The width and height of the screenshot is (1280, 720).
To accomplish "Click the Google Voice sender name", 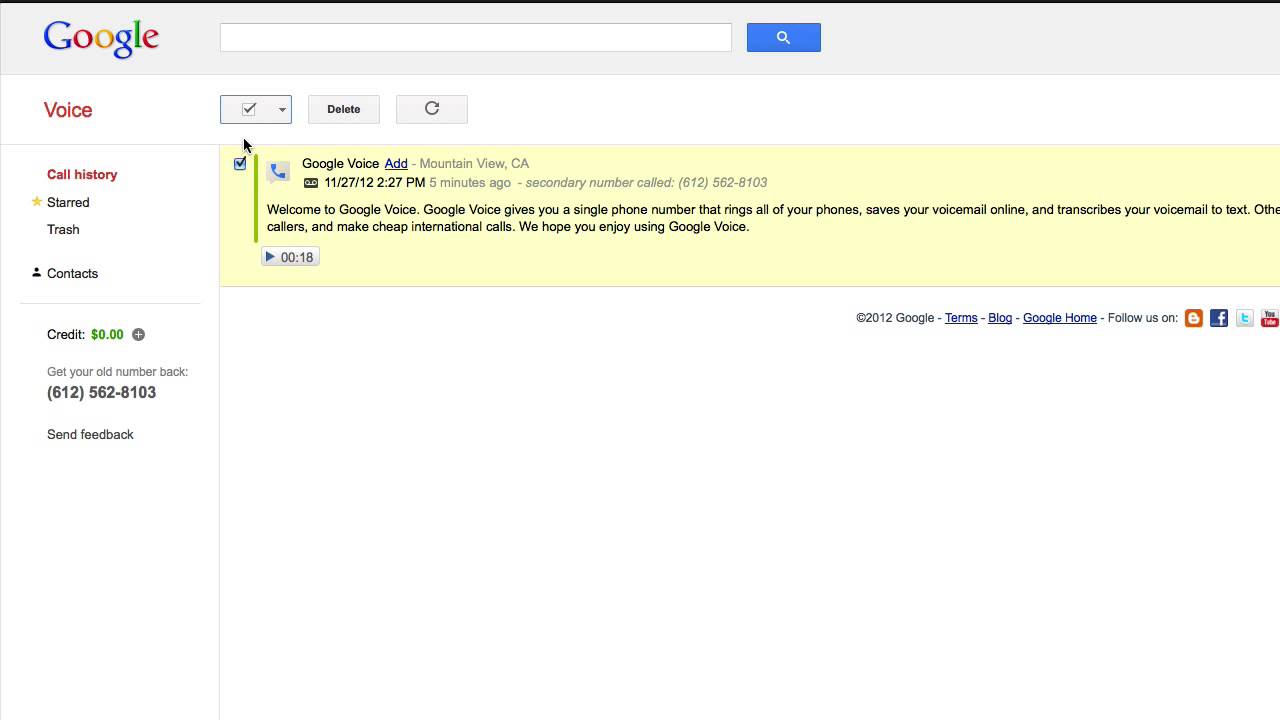I will click(341, 163).
